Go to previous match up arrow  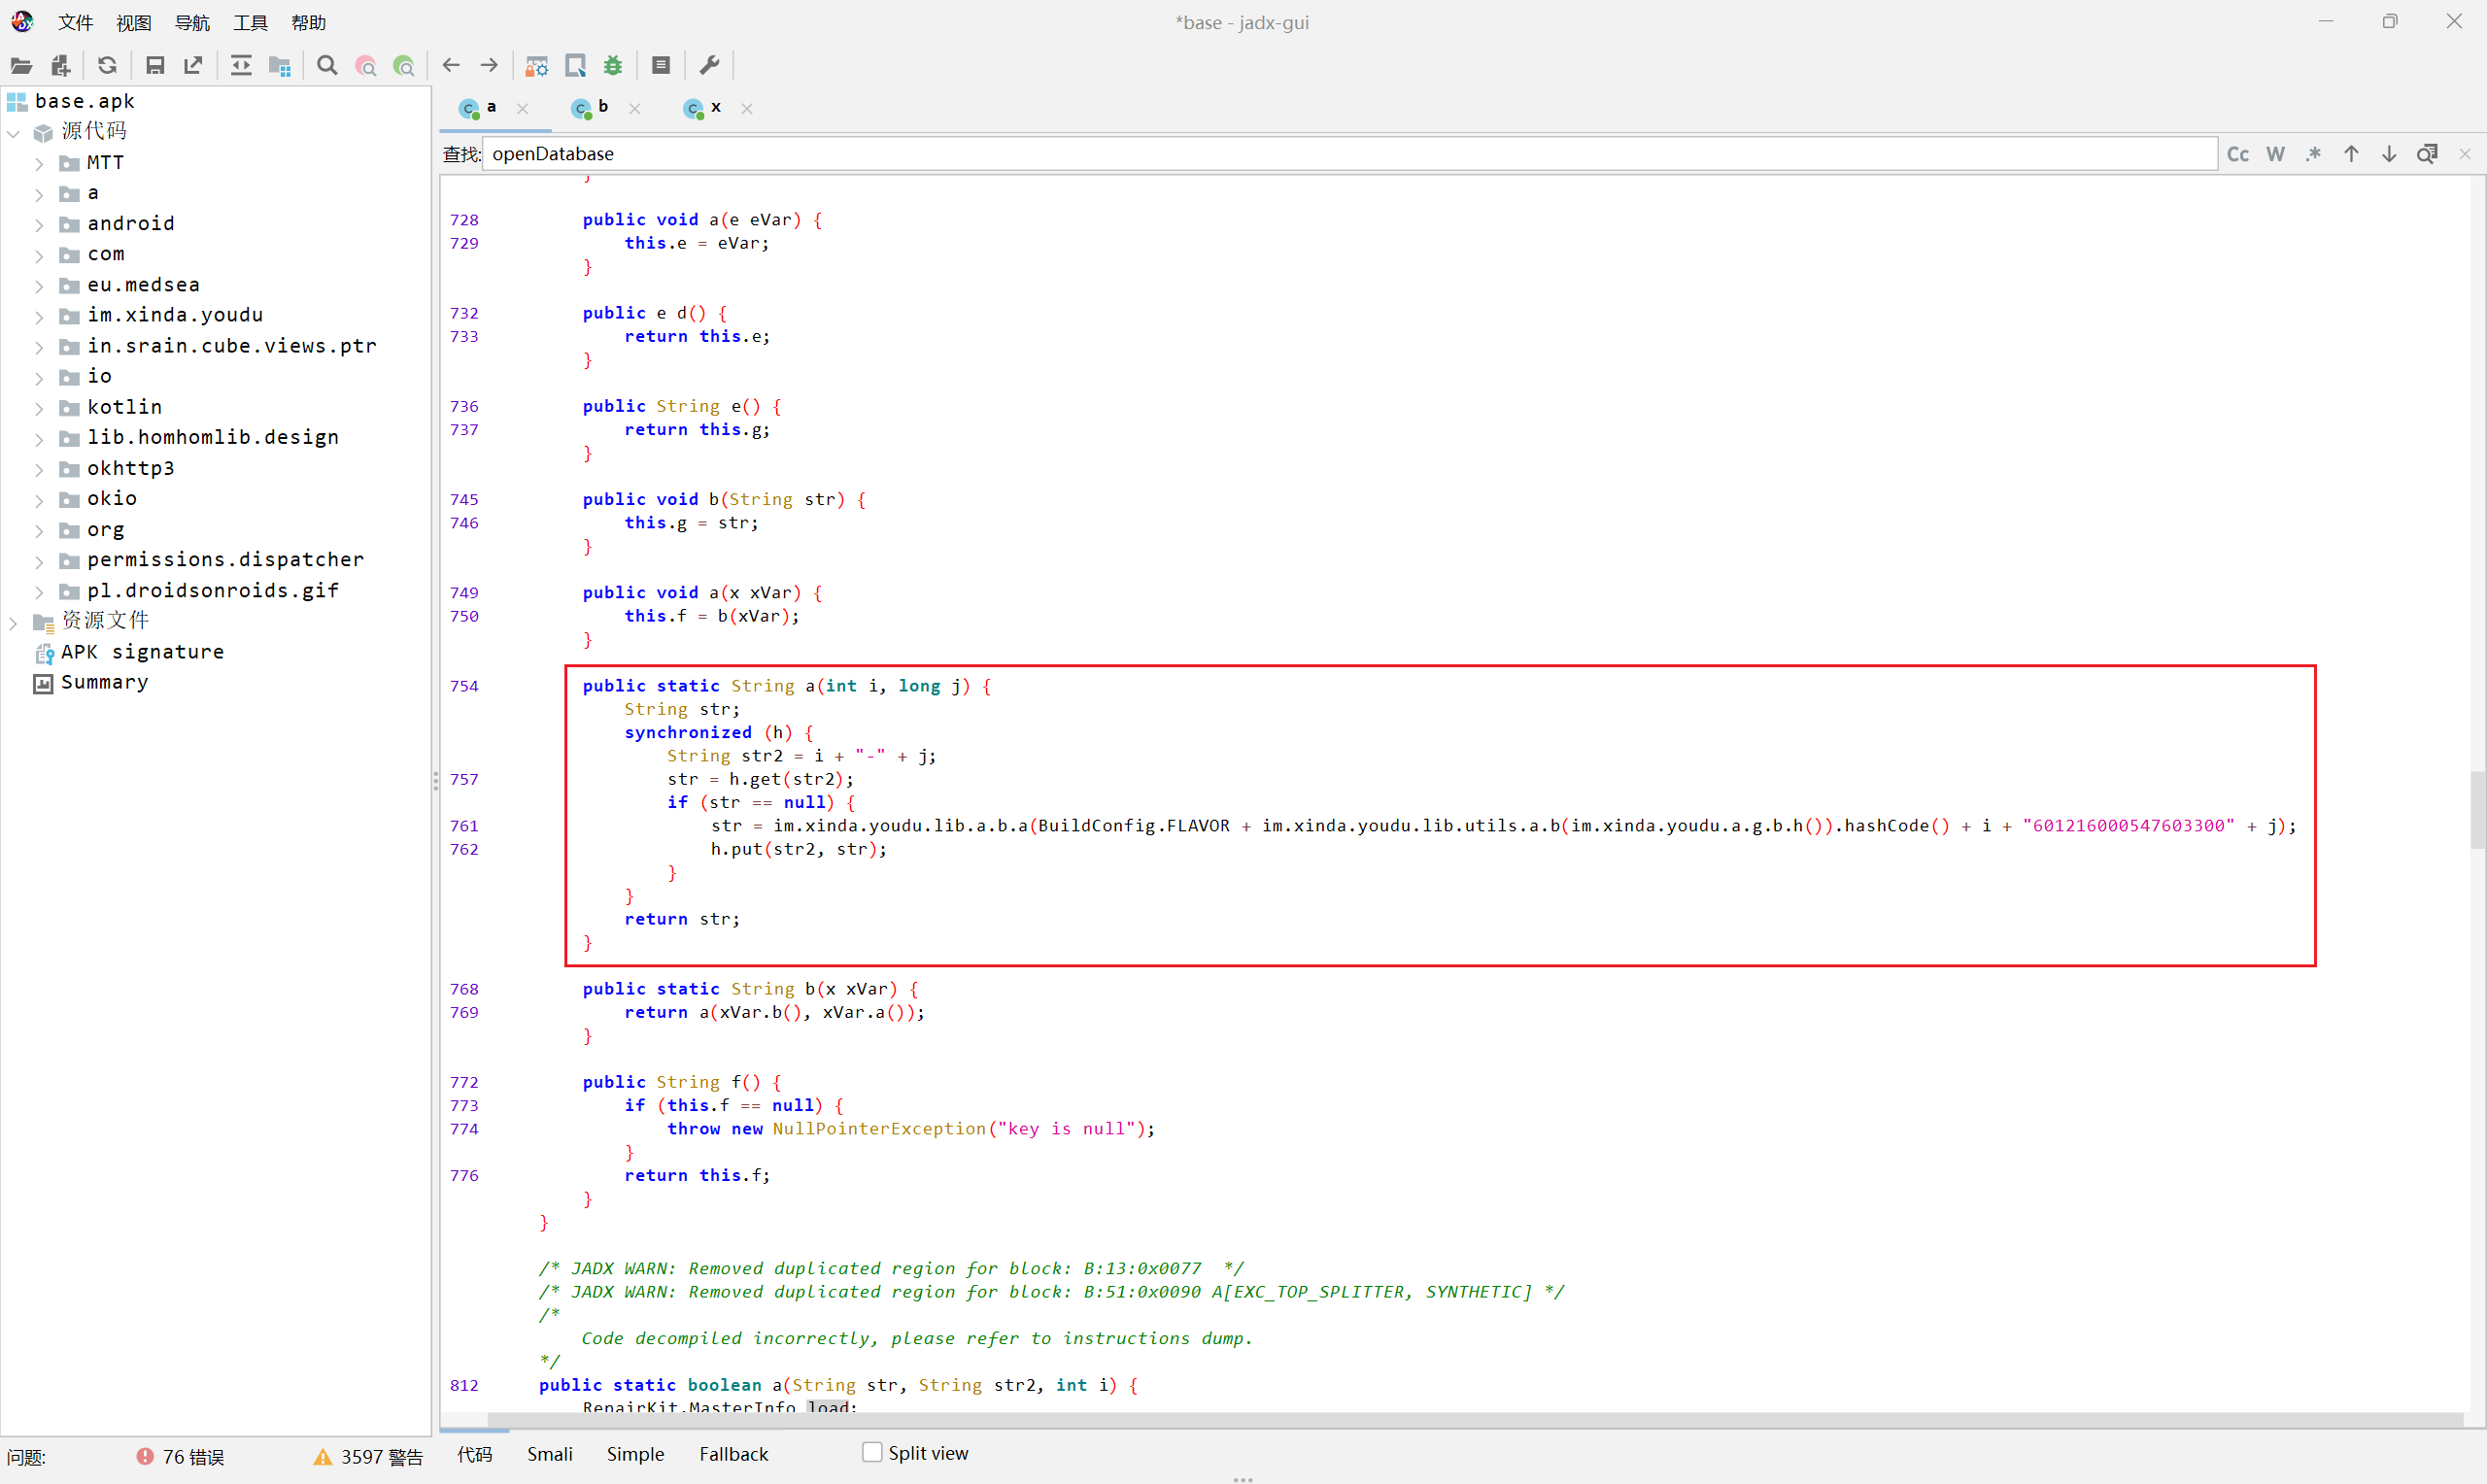pyautogui.click(x=2351, y=154)
